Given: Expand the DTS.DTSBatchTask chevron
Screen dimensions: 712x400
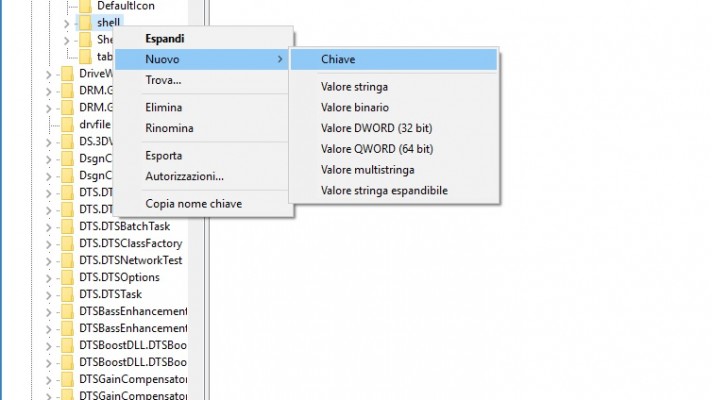Looking at the screenshot, I should (x=49, y=227).
